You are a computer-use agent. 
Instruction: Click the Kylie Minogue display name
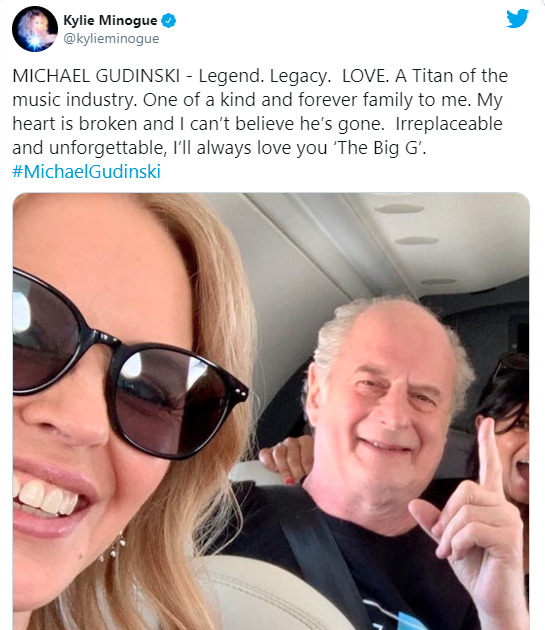tap(110, 20)
